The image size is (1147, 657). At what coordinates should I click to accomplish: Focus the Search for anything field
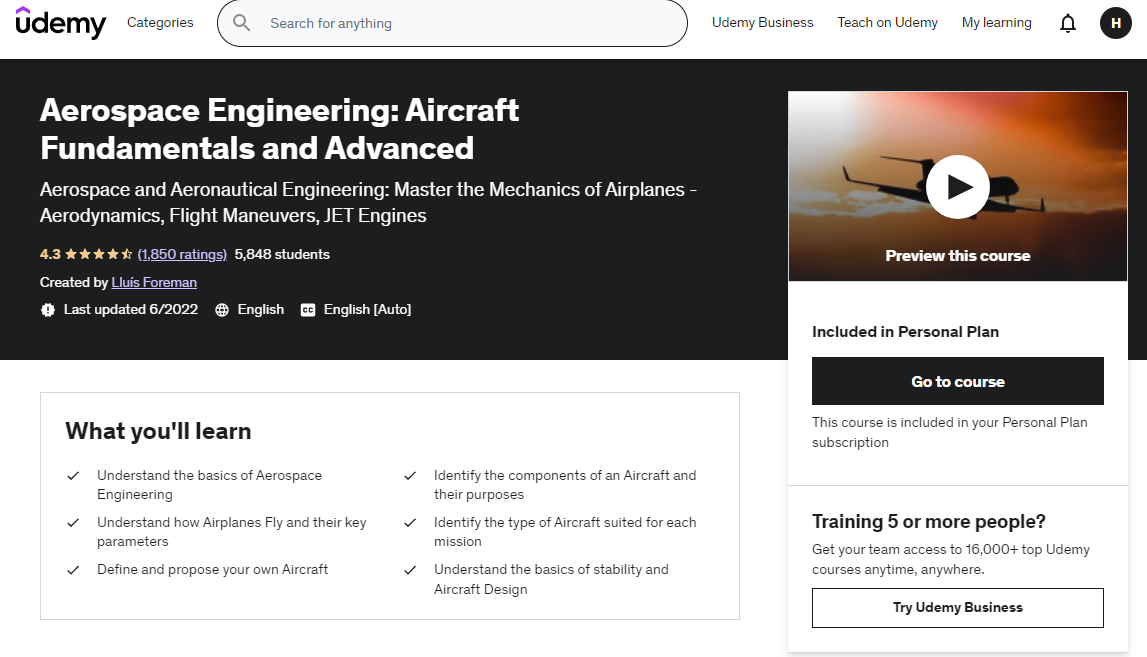452,23
